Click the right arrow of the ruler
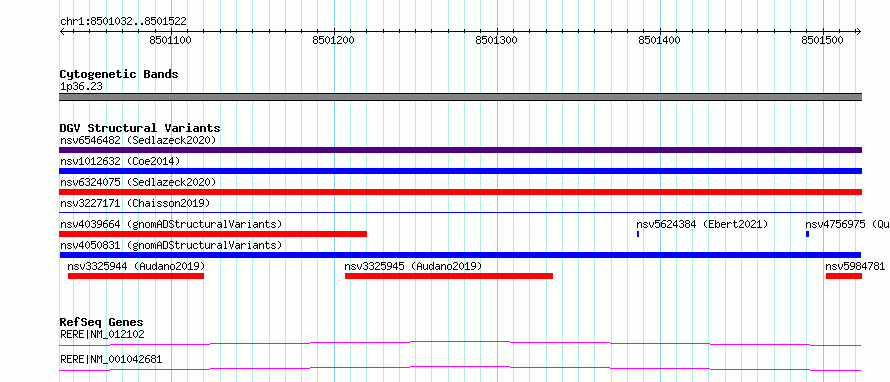This screenshot has height=382, width=890. point(859,31)
